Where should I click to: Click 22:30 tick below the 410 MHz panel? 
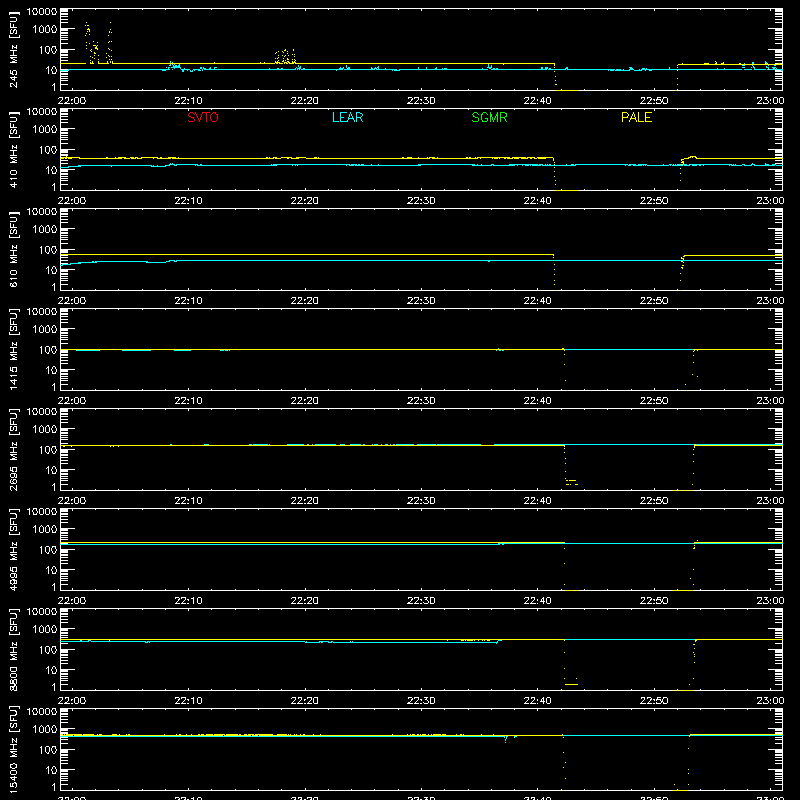[x=421, y=201]
